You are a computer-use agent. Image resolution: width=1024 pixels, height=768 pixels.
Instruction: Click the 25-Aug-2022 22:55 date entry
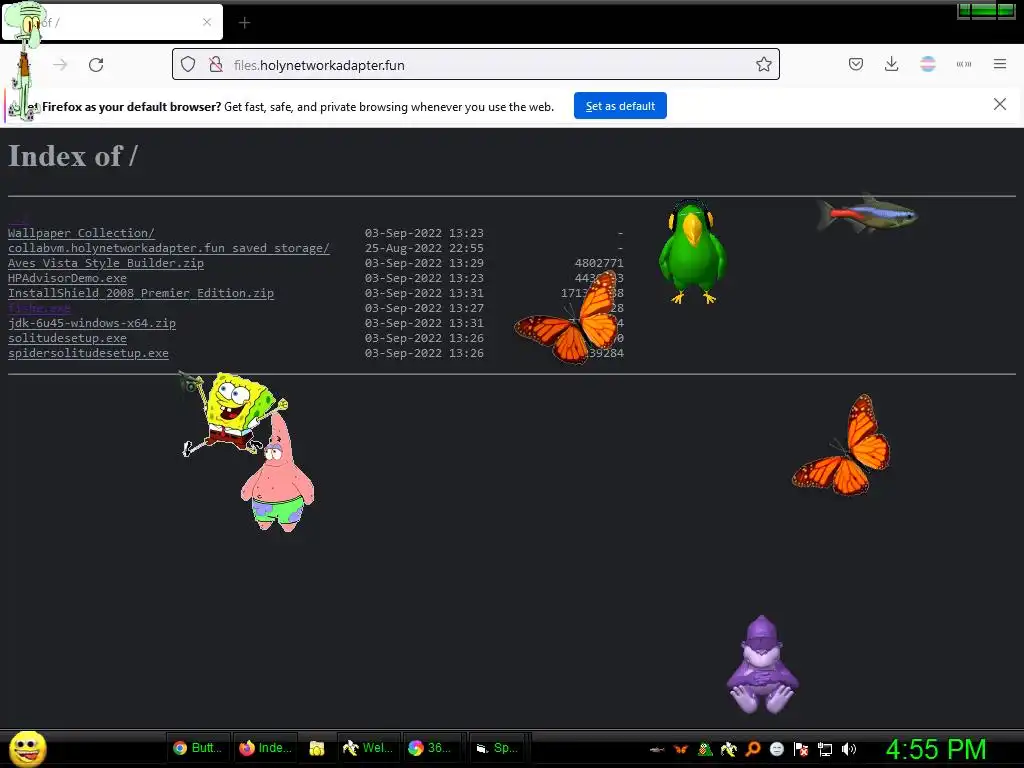pyautogui.click(x=424, y=248)
